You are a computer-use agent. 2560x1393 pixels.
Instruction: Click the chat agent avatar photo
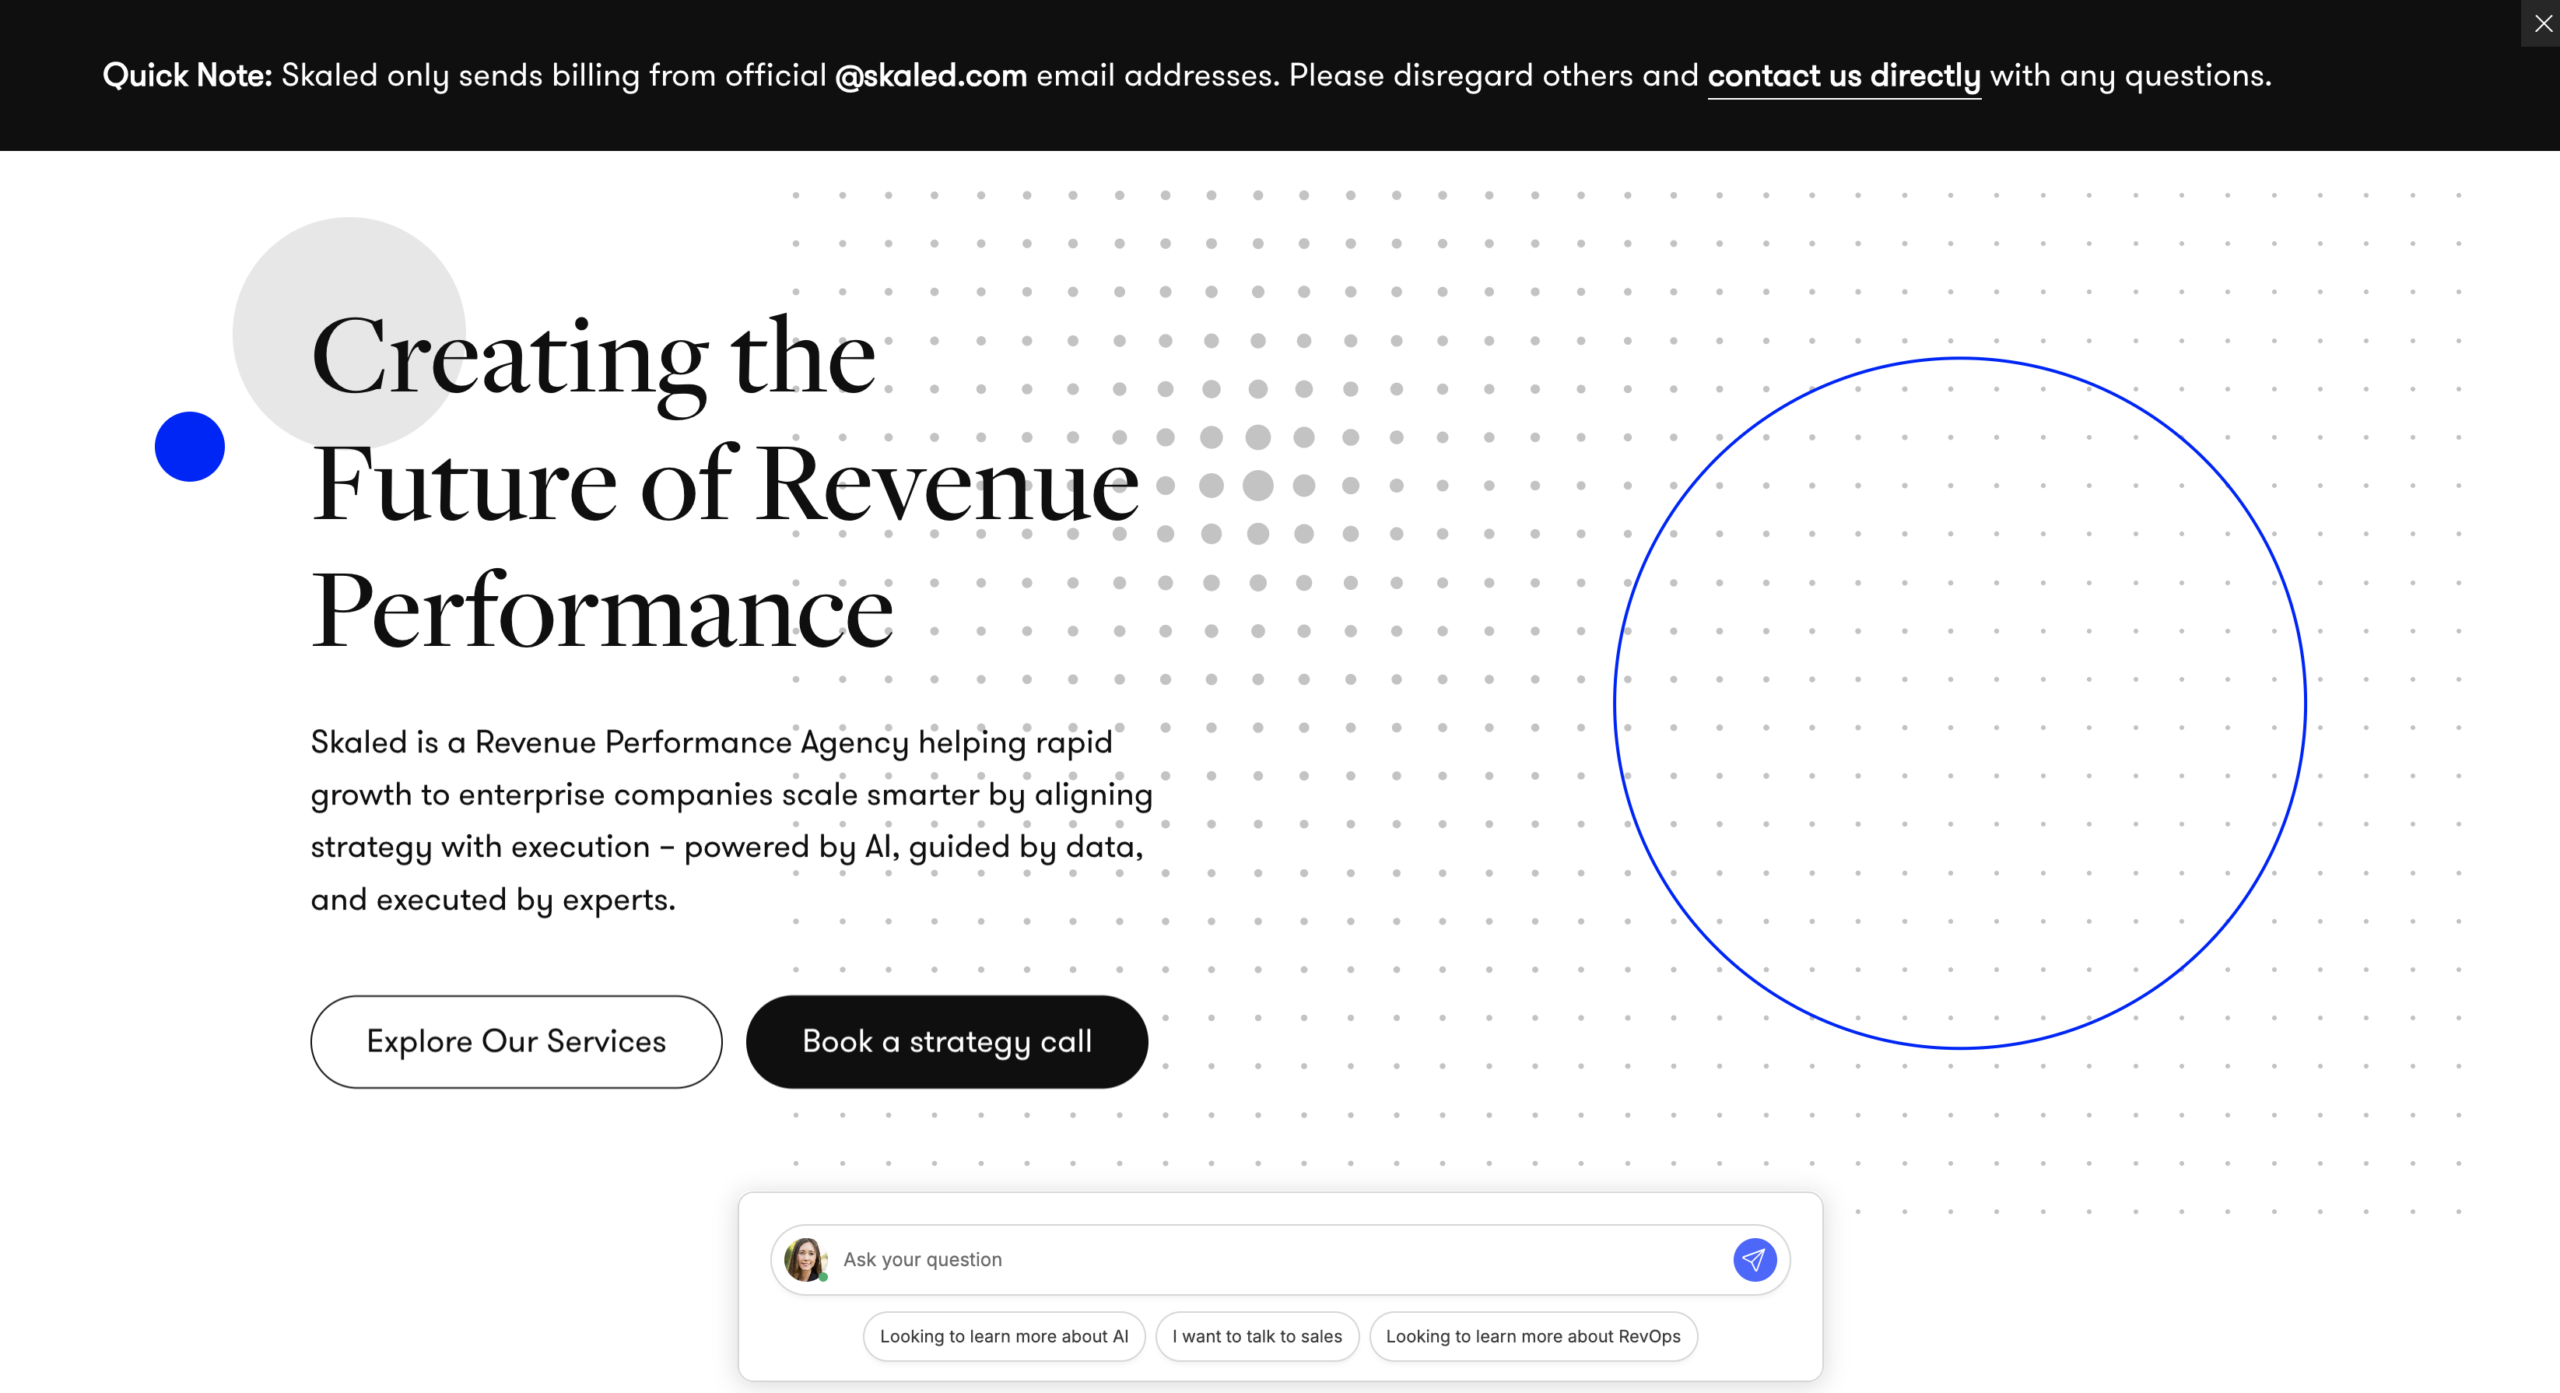coord(804,1258)
